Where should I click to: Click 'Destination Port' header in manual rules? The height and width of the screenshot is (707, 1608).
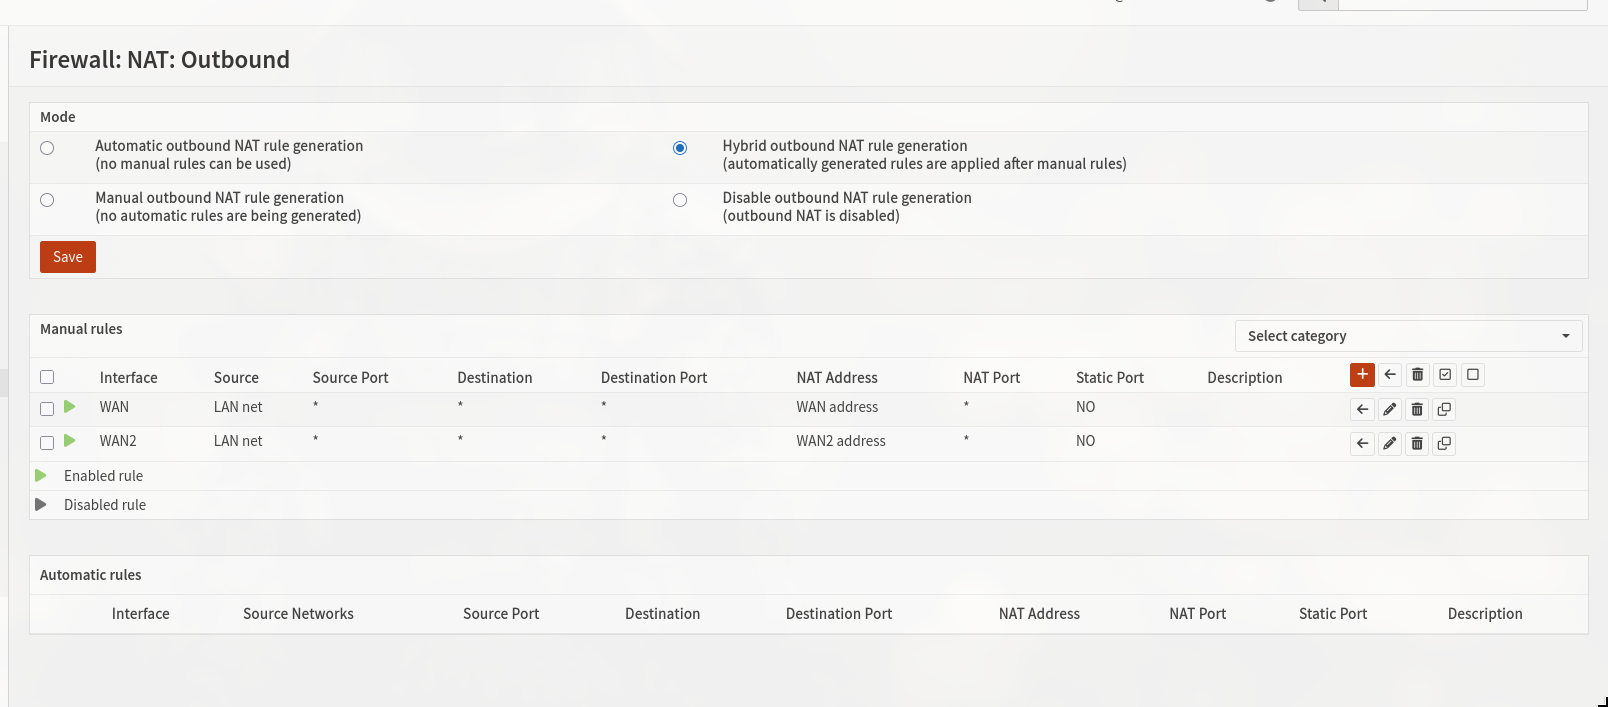tap(654, 378)
